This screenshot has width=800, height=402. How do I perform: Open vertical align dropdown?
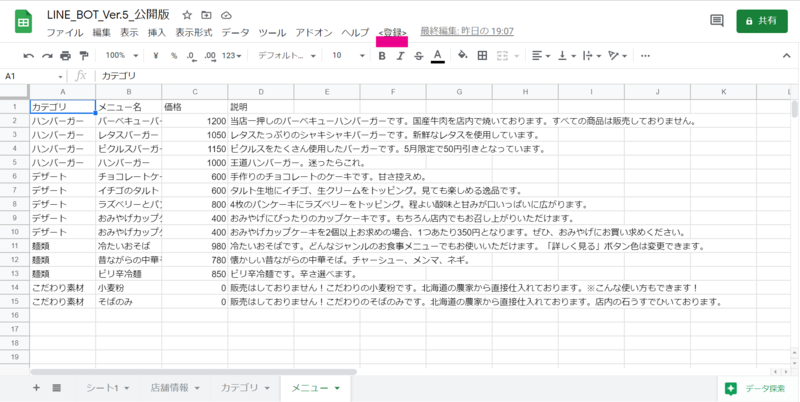click(567, 56)
